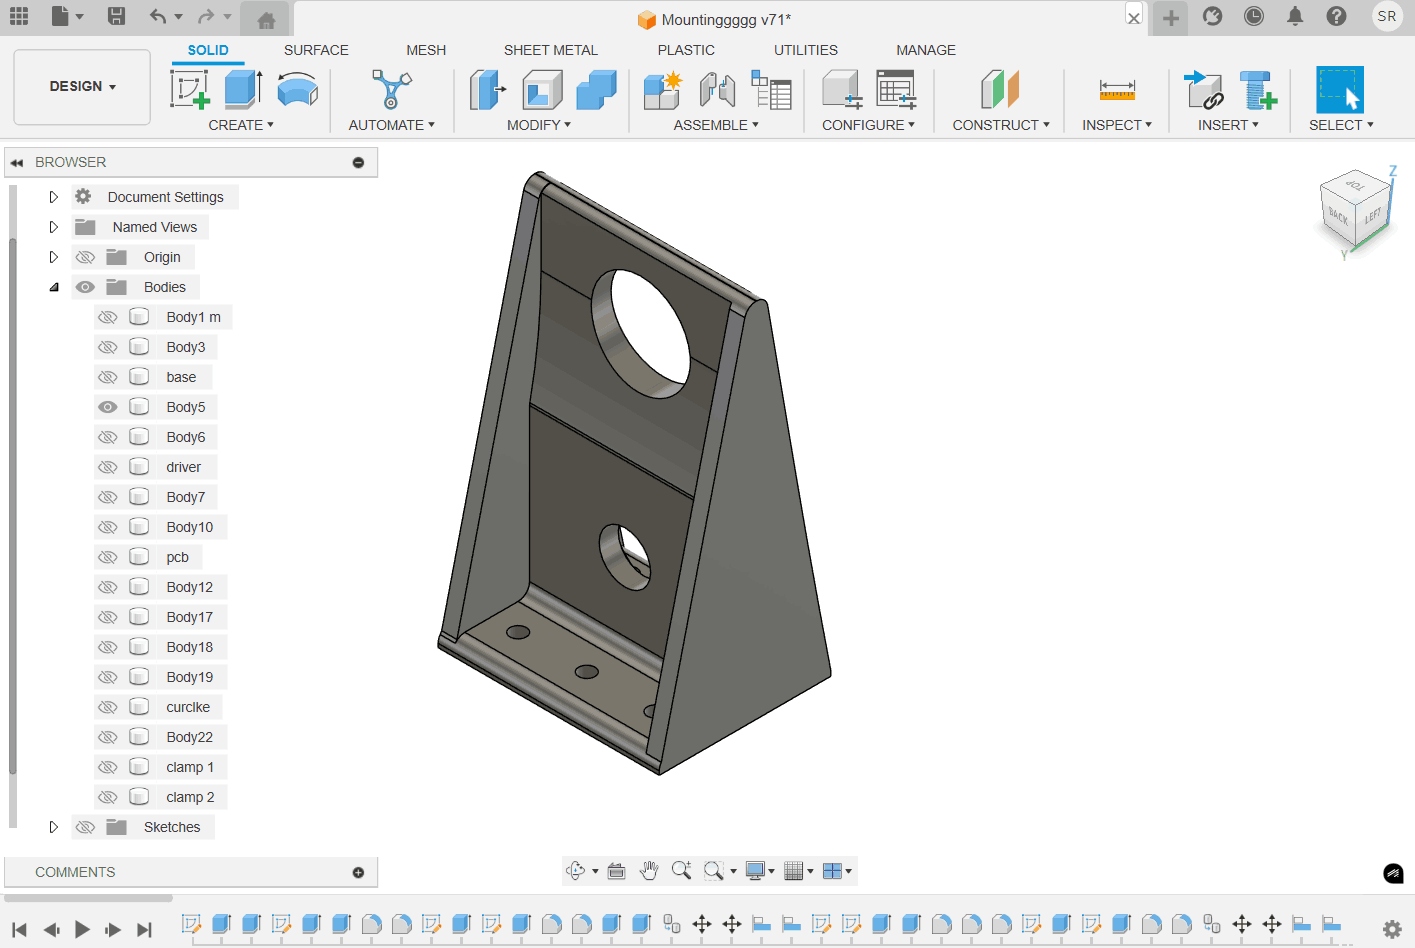This screenshot has width=1415, height=948.
Task: Show the driver body
Action: pos(108,467)
